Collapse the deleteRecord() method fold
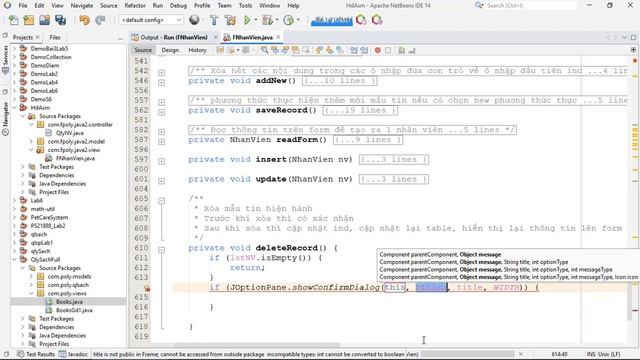The width and height of the screenshot is (640, 360). [x=162, y=250]
